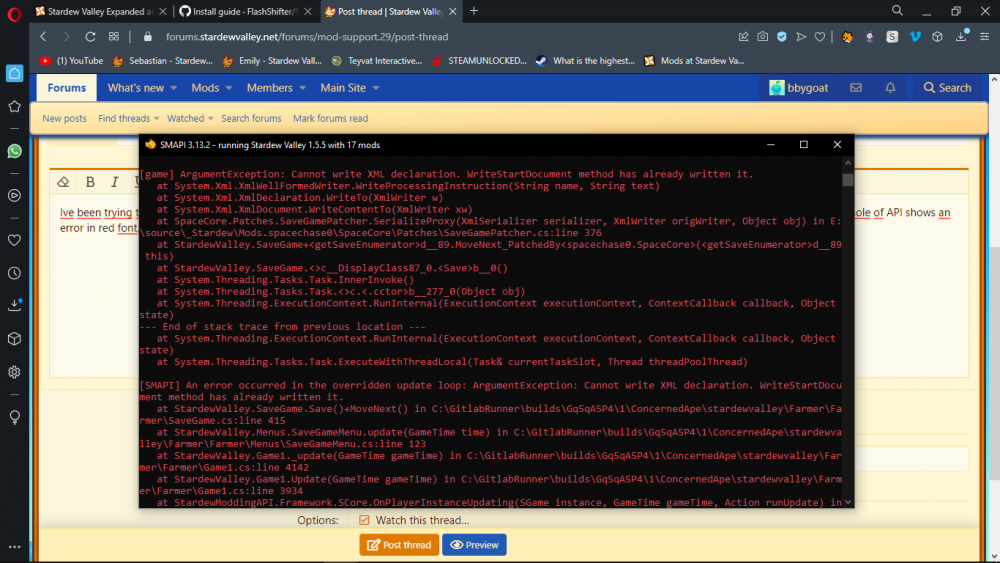Reload the current page
Screen dimensions: 1000x563
click(x=90, y=37)
